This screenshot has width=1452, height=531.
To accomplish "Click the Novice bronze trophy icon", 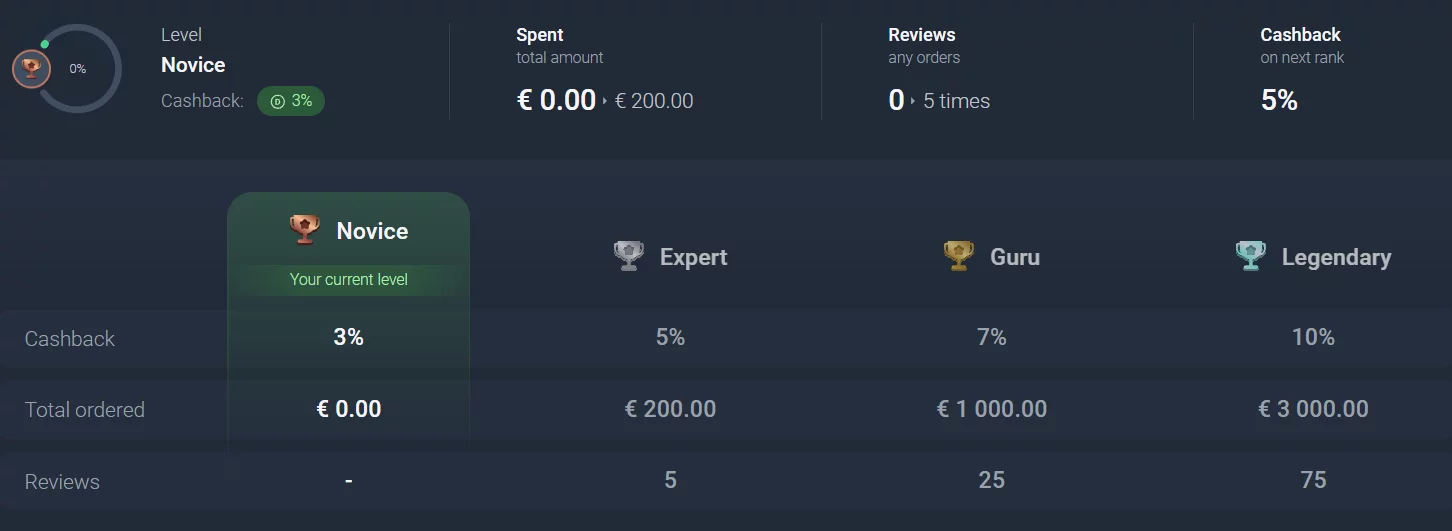I will point(305,230).
